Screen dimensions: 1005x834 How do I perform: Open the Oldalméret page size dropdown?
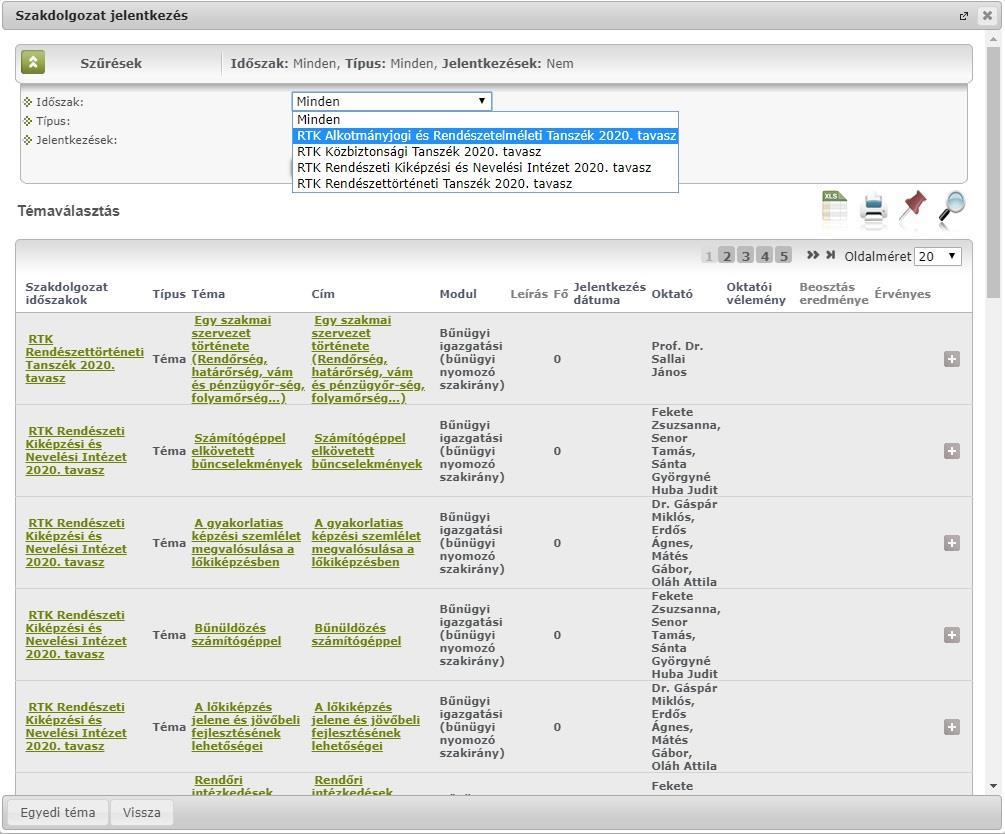938,256
